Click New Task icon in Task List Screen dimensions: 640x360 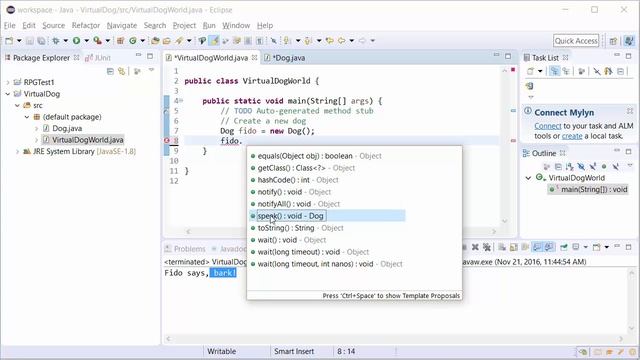tap(530, 71)
